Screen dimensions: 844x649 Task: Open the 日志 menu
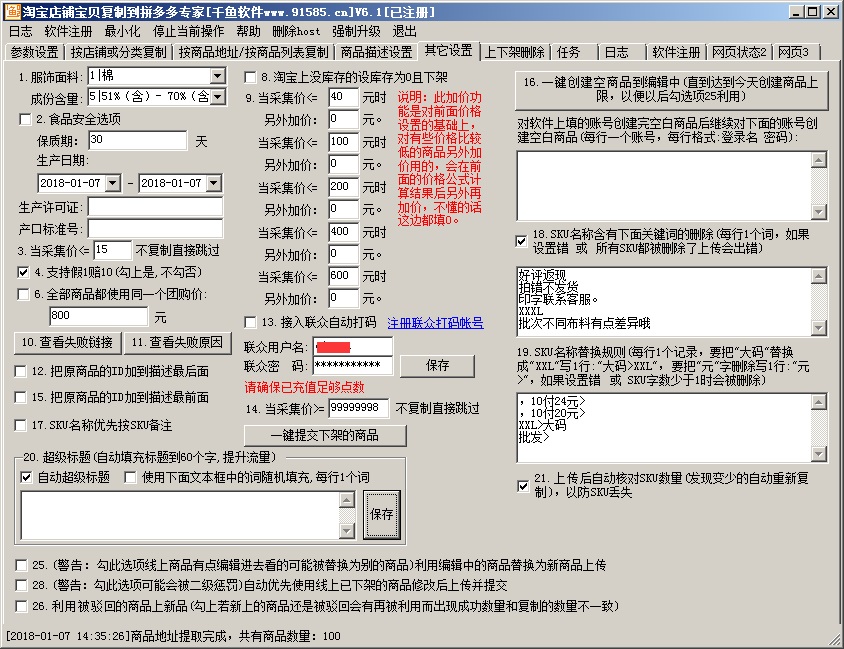20,32
